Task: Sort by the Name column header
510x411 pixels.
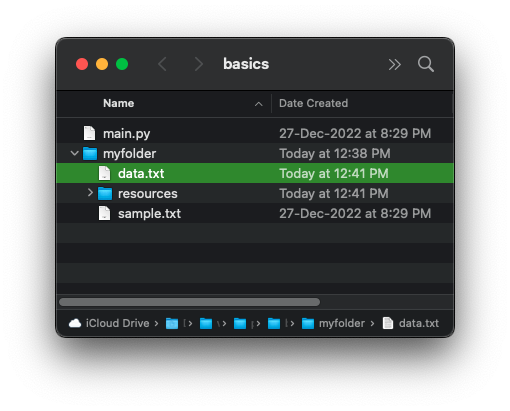Action: pos(119,103)
